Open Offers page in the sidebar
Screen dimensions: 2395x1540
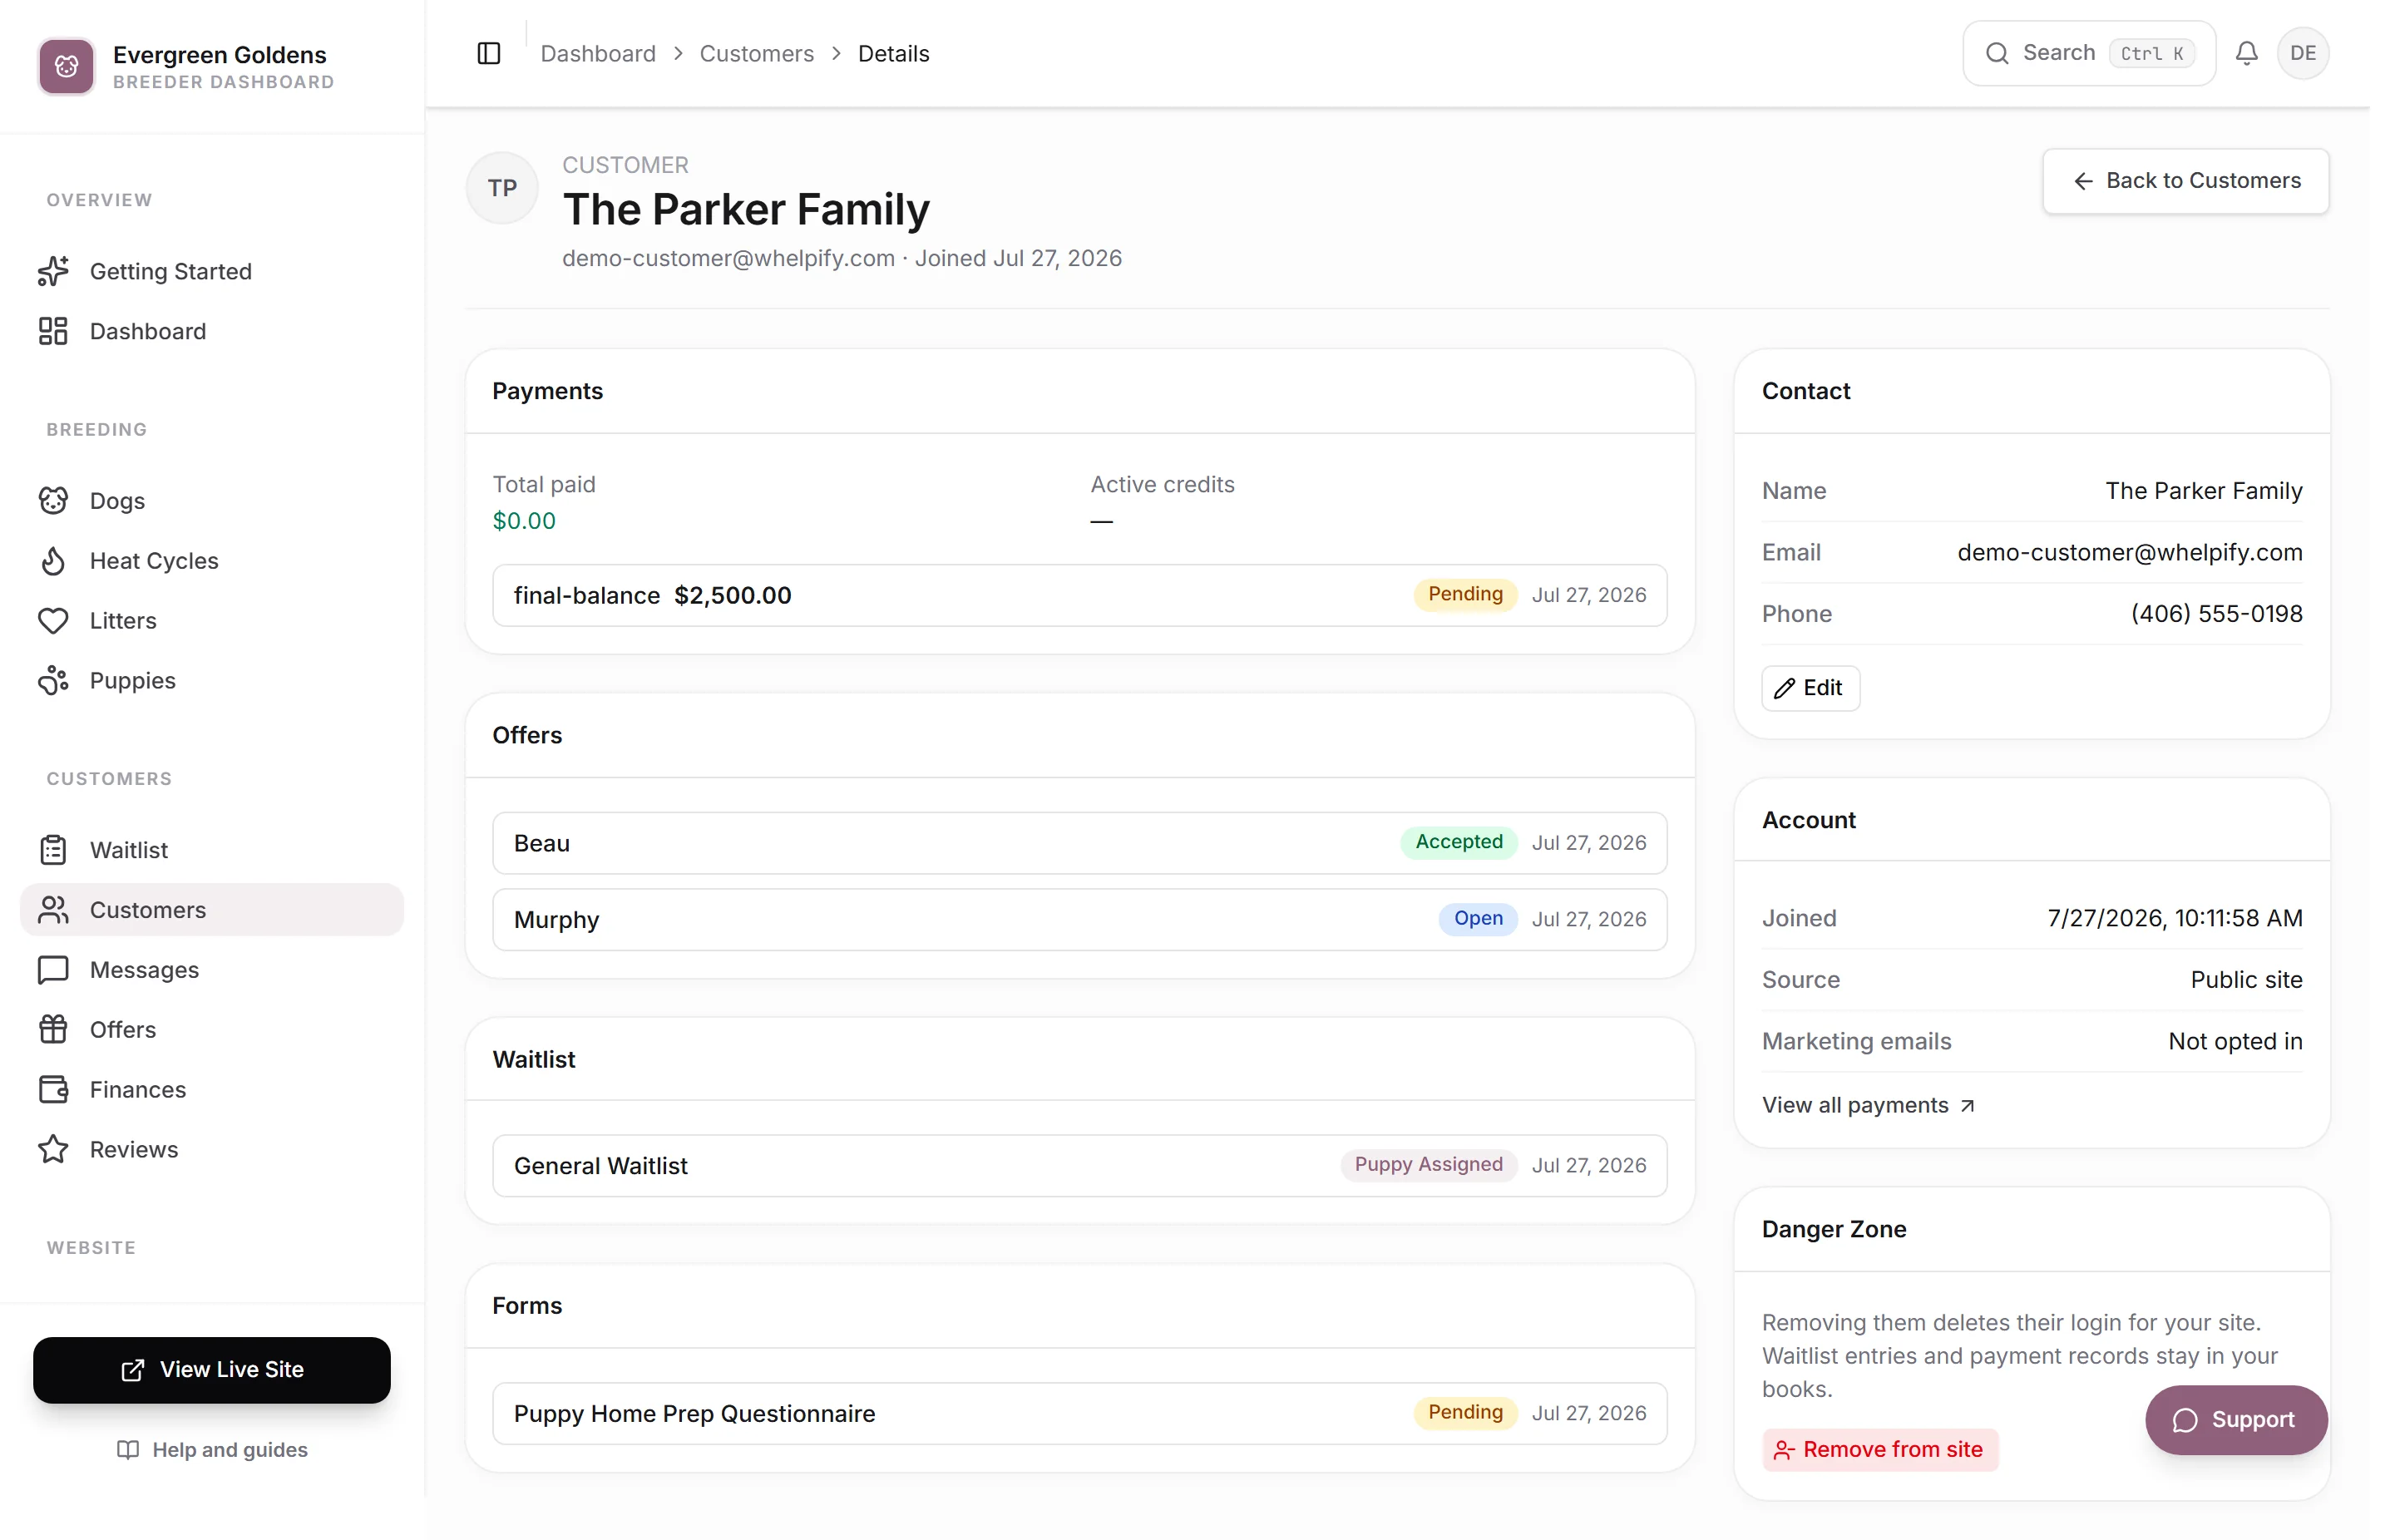coord(212,1030)
